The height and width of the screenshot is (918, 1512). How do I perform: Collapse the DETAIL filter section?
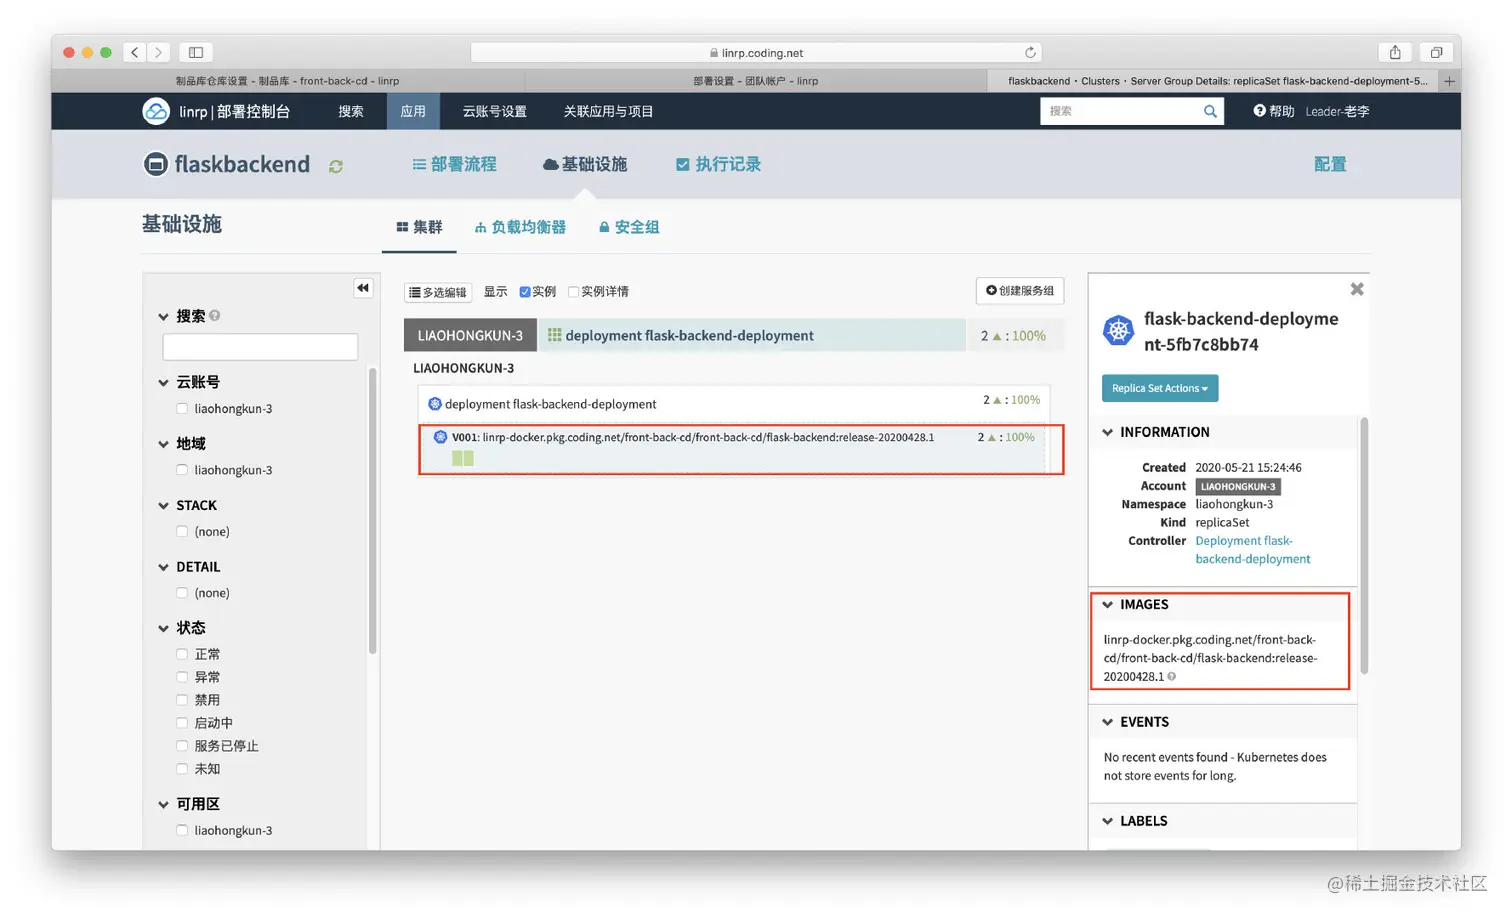coord(163,567)
